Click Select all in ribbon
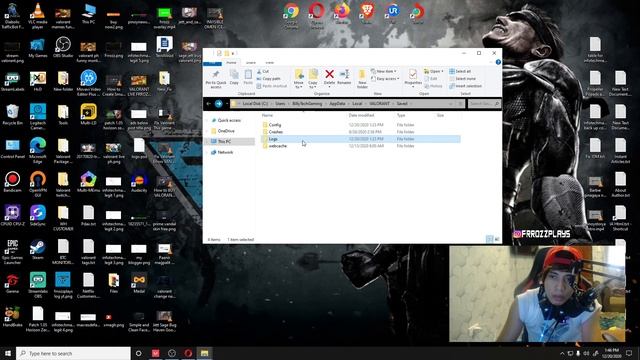 tap(460, 71)
